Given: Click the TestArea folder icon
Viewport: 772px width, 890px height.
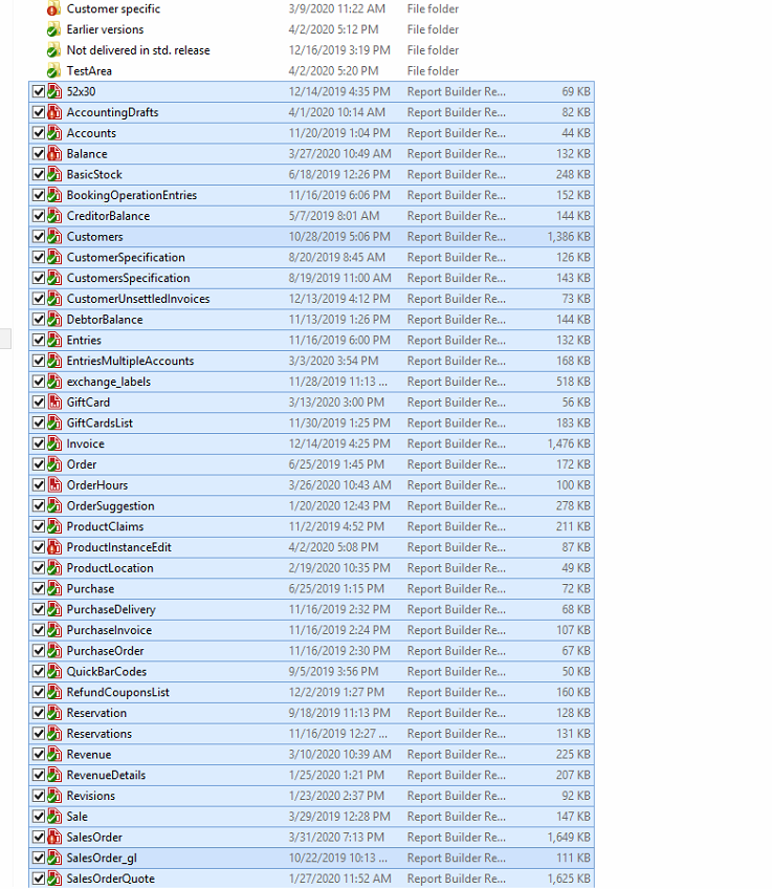Looking at the screenshot, I should pyautogui.click(x=54, y=71).
